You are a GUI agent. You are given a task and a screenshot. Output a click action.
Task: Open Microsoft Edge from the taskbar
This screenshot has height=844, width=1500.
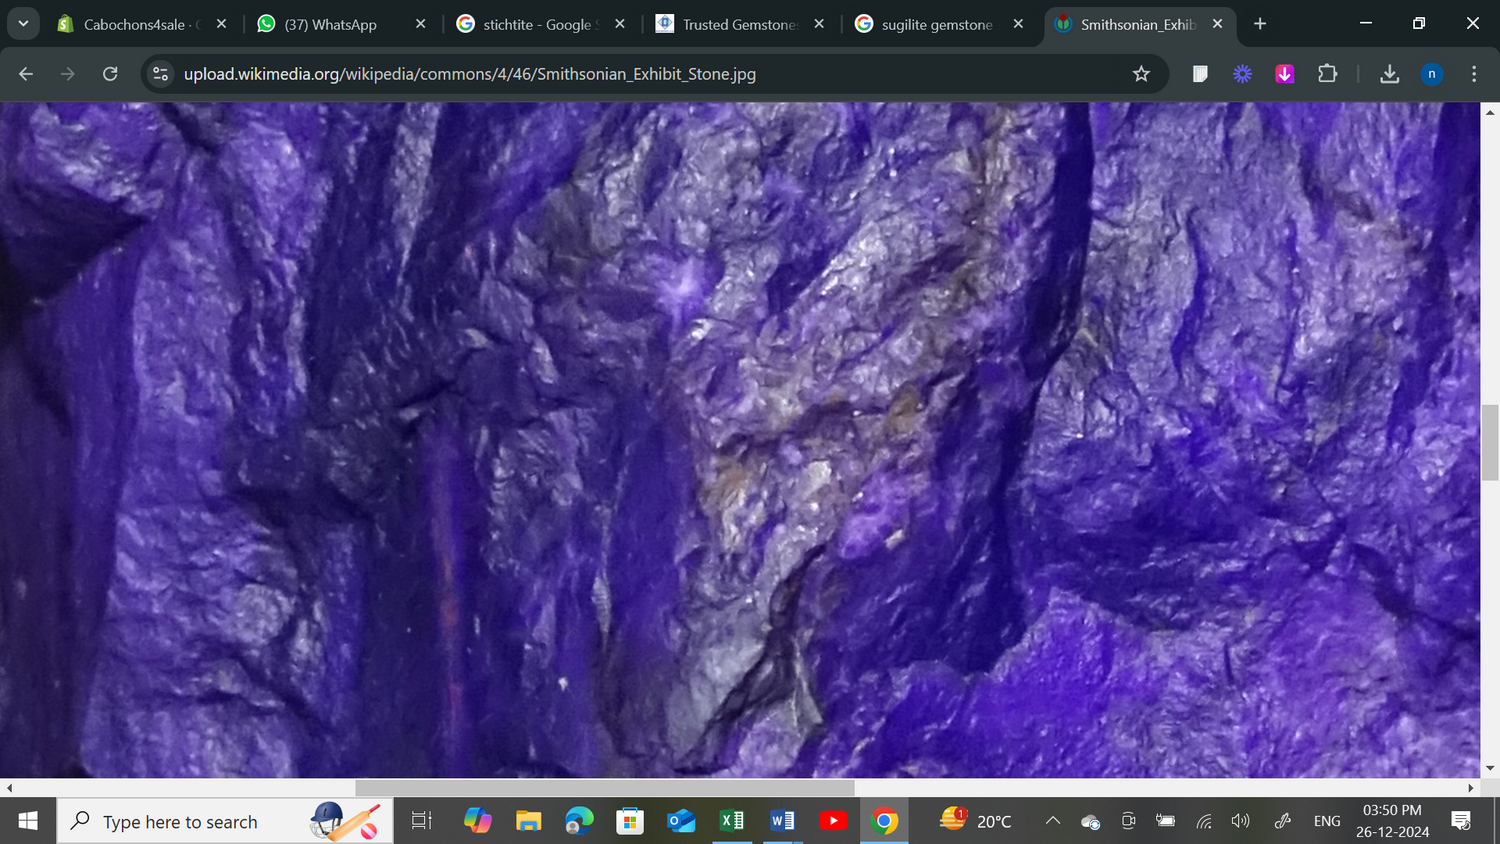[579, 821]
